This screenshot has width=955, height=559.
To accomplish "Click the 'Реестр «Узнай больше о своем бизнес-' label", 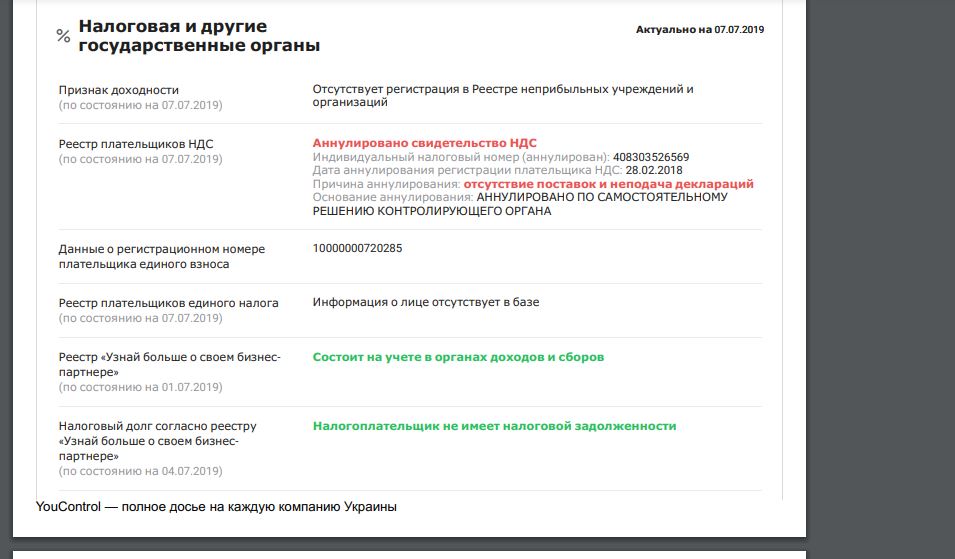I will click(169, 357).
